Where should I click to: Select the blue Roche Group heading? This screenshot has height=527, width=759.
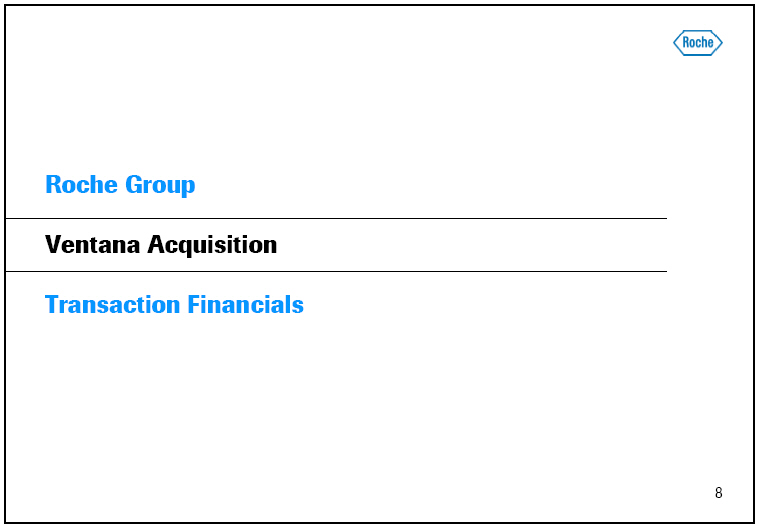[x=120, y=185]
